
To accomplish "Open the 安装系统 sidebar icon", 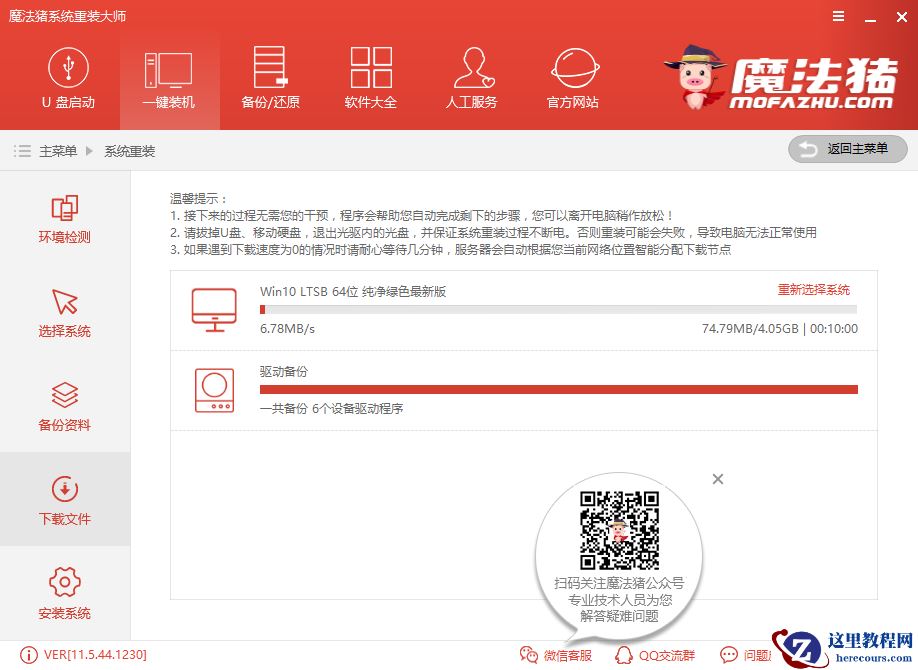I will 64,594.
